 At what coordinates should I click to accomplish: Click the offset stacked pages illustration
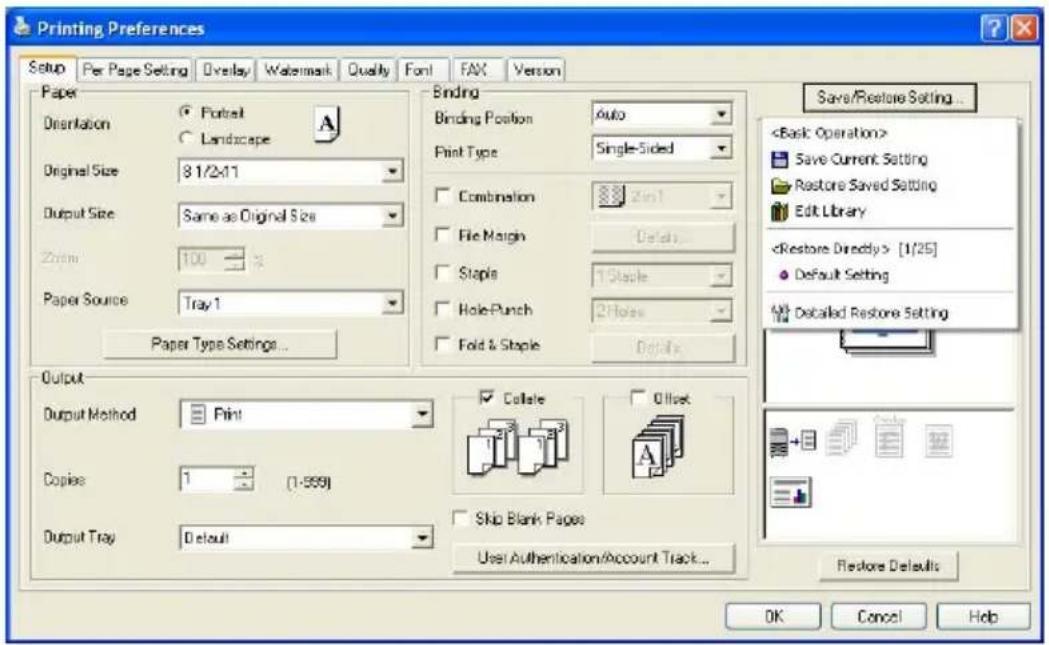pos(658,446)
